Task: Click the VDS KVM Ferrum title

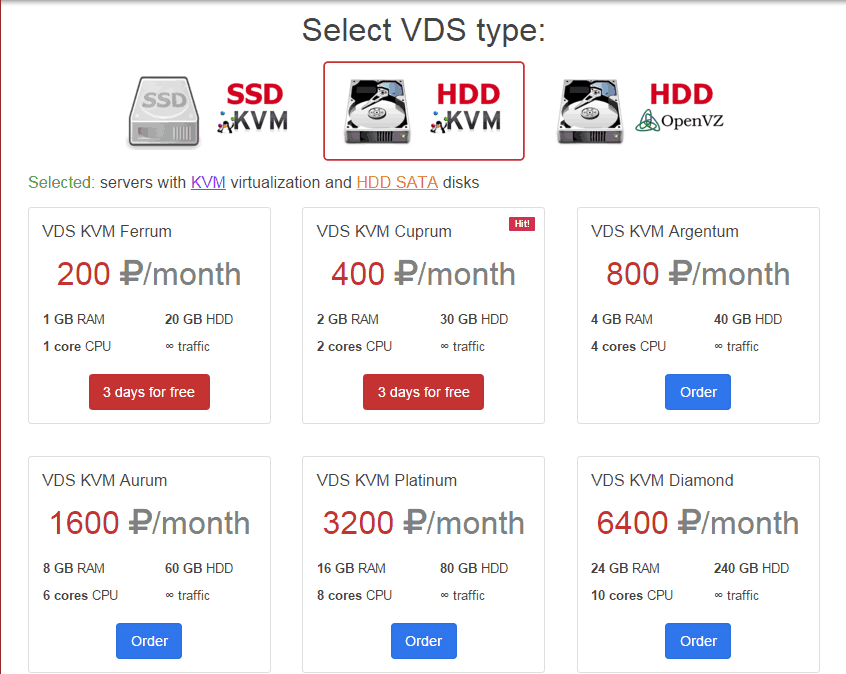Action: click(x=107, y=232)
